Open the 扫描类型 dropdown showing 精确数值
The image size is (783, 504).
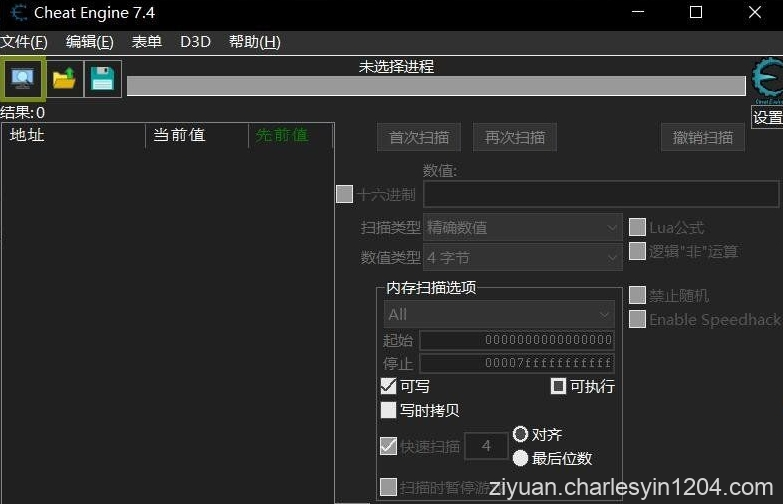point(523,228)
